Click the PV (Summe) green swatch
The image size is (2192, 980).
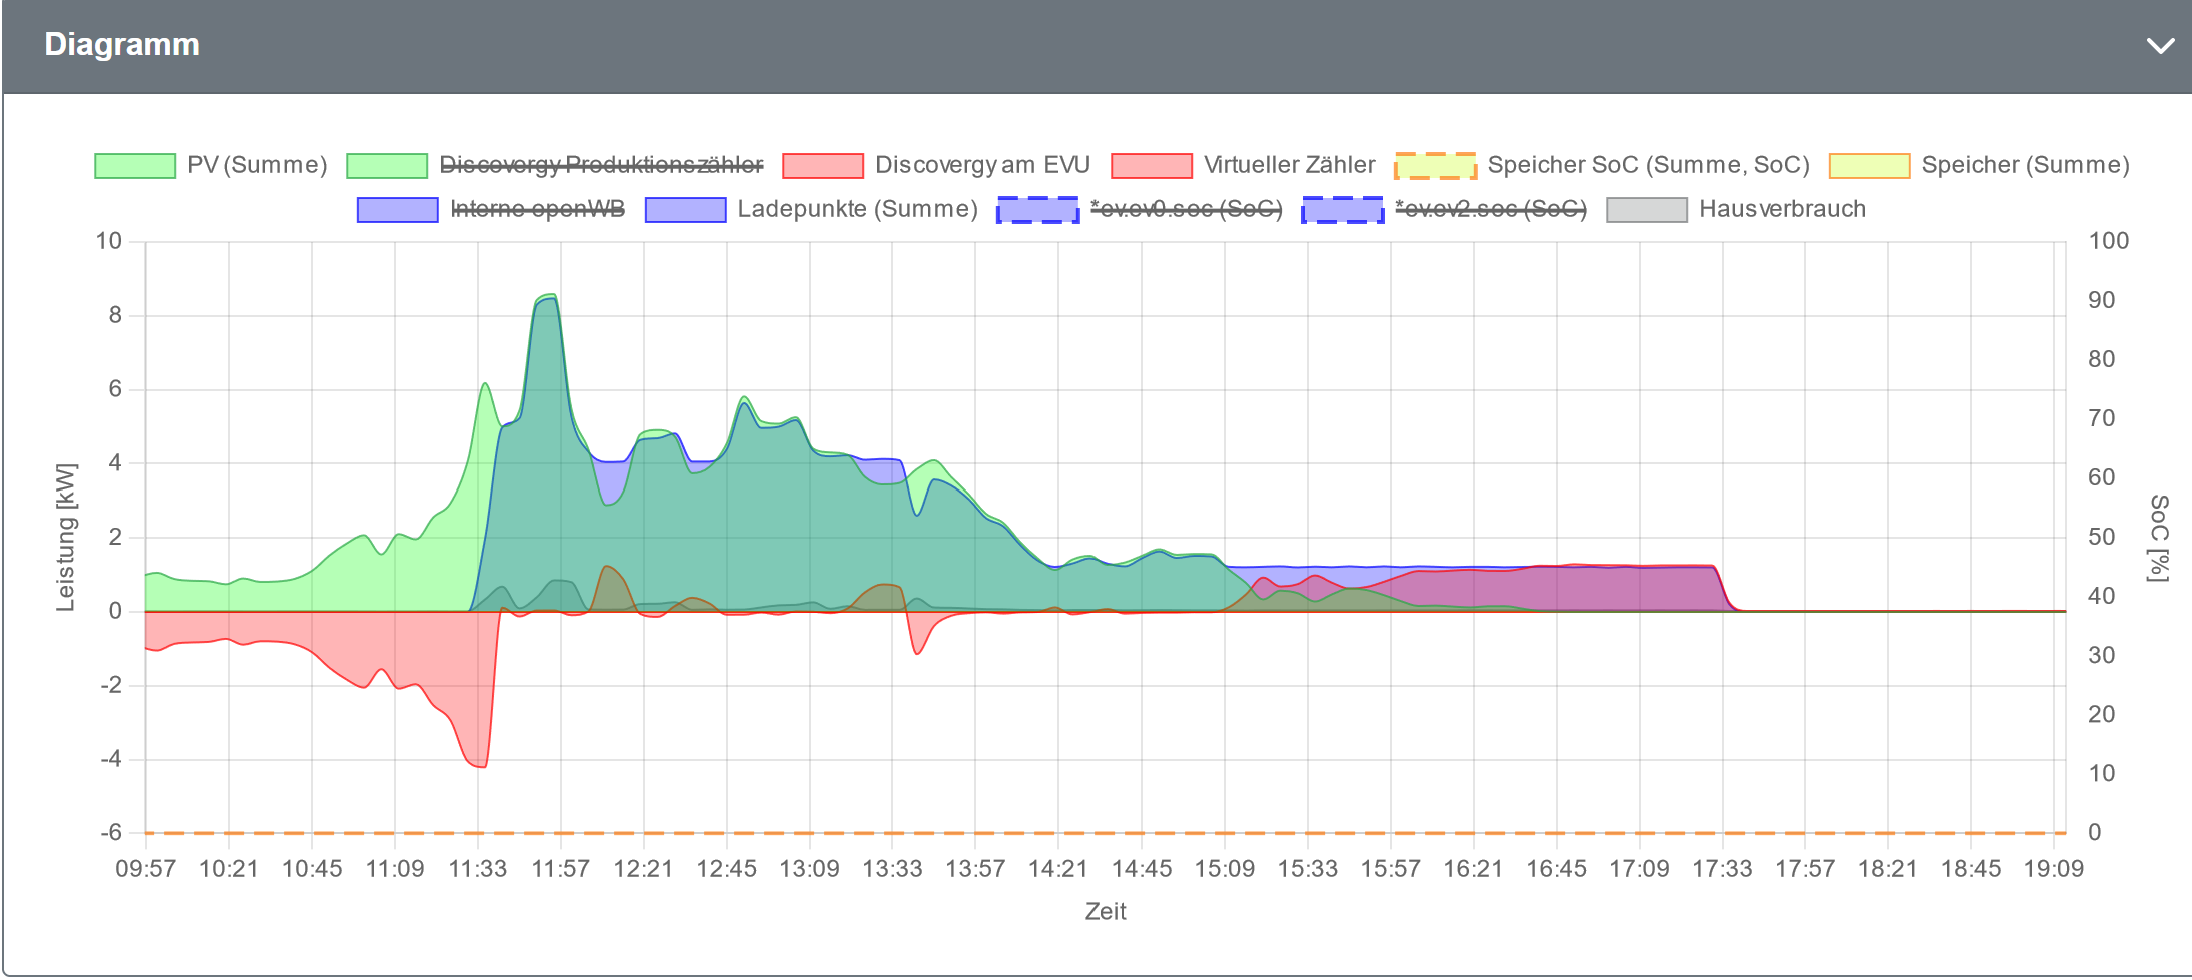tap(135, 166)
